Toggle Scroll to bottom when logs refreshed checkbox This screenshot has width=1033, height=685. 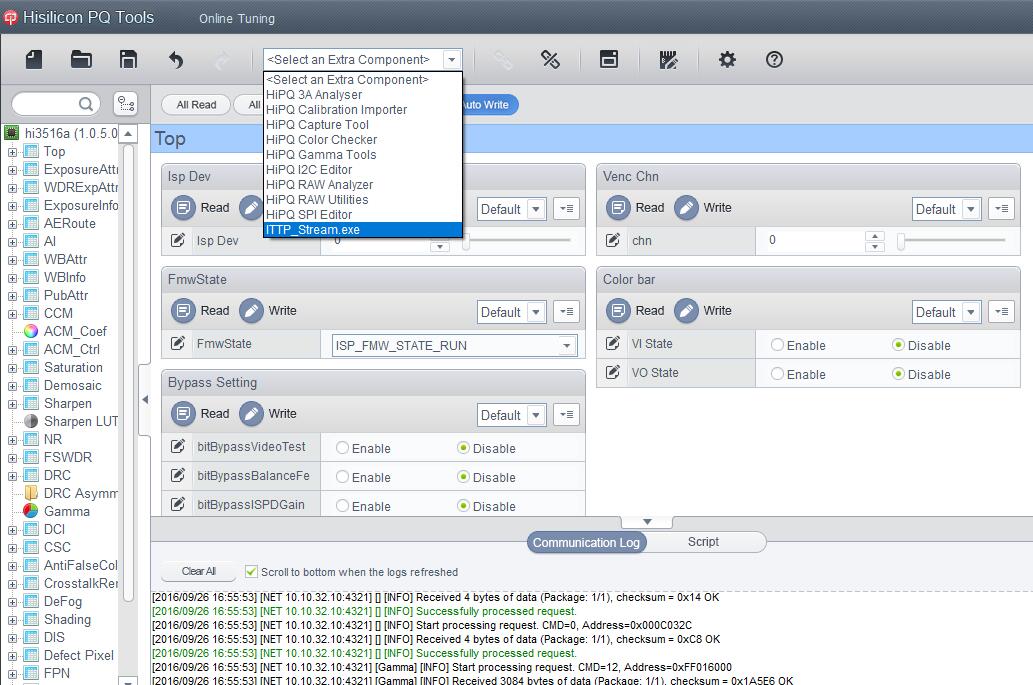(251, 572)
